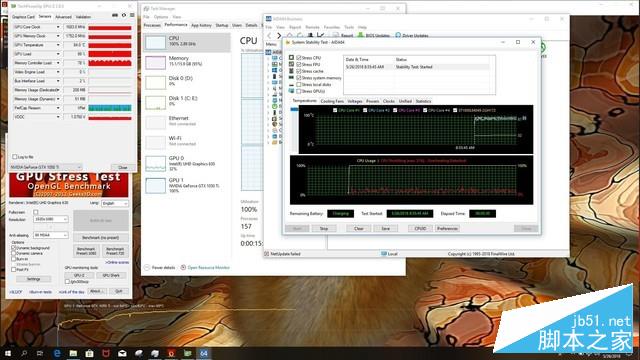Launch Microsoft Edge from the taskbar
This screenshot has height=360, width=640.
pos(57,353)
